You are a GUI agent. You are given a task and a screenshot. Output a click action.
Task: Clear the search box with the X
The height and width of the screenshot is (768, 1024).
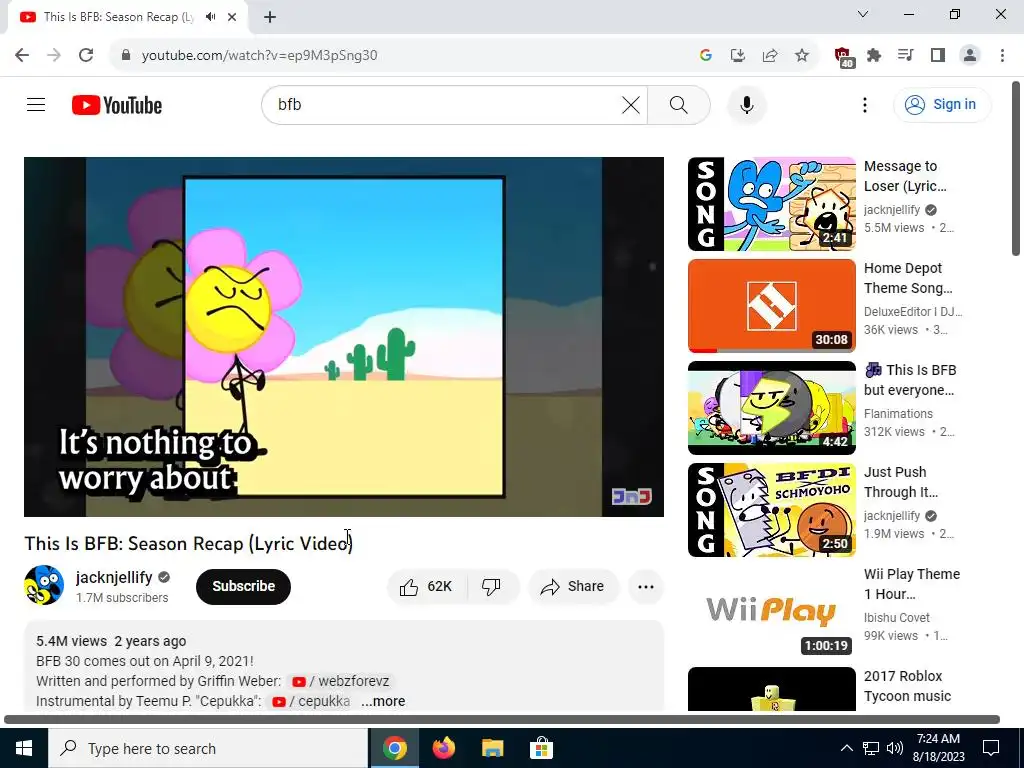[x=630, y=104]
